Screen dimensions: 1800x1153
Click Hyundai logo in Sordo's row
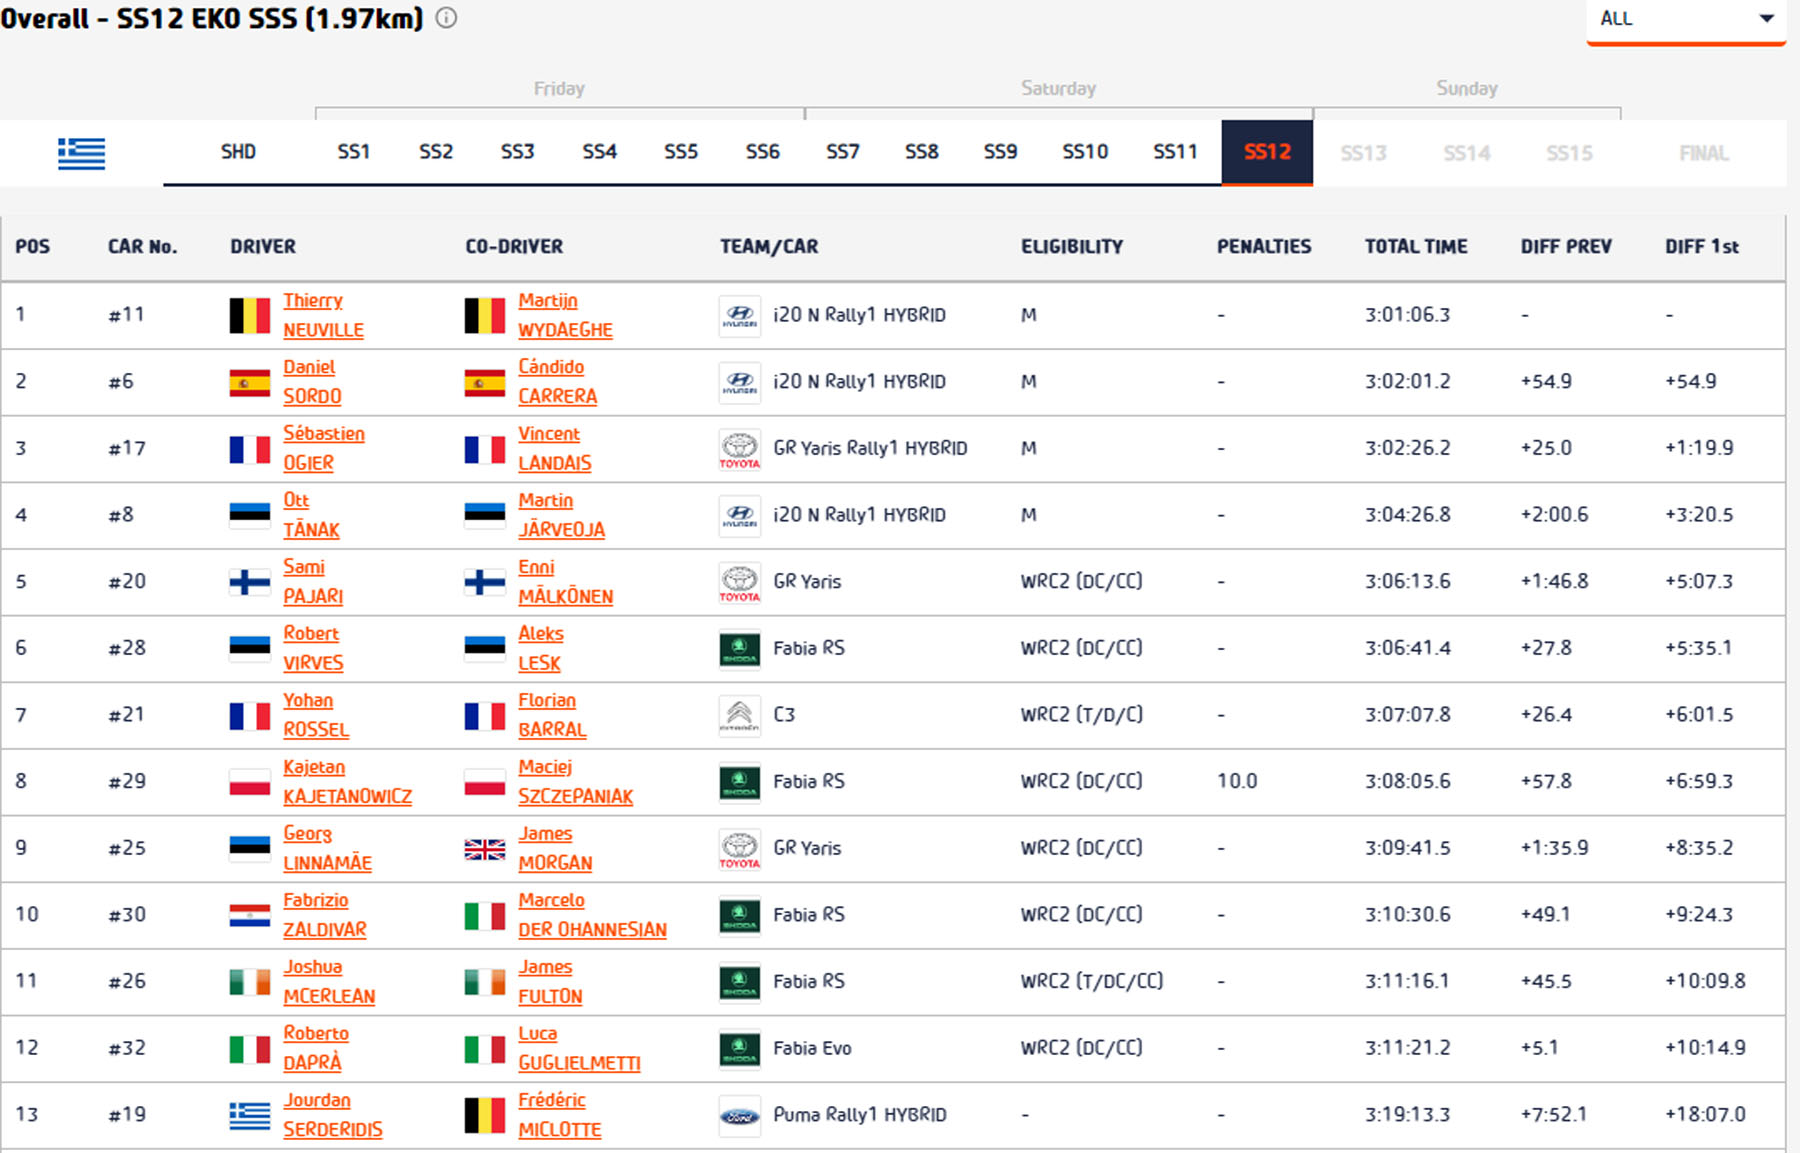(x=740, y=382)
